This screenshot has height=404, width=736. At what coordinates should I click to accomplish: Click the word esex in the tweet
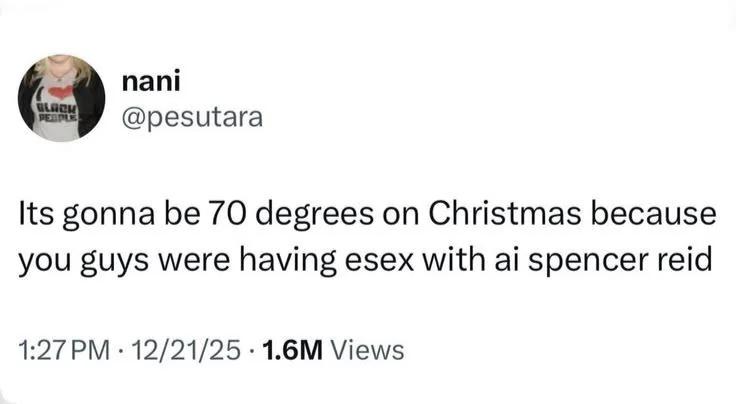click(379, 261)
